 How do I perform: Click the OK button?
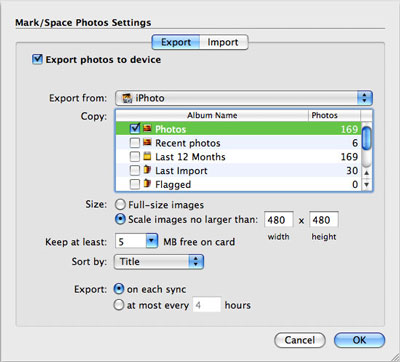tap(359, 340)
